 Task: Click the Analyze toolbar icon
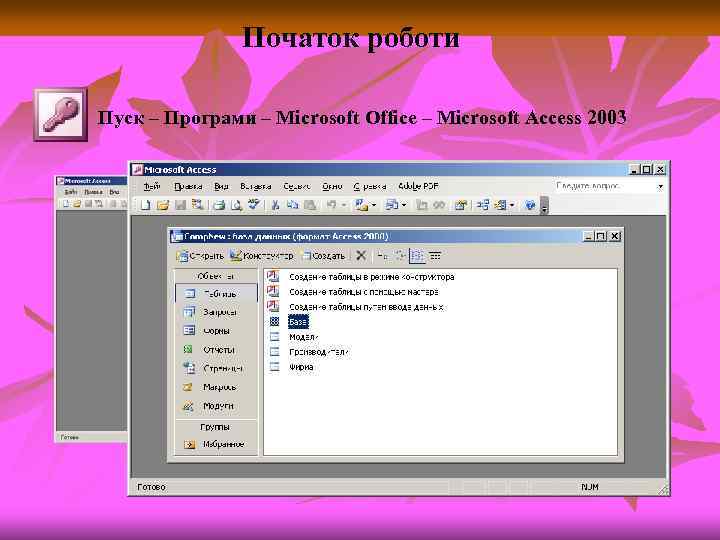tap(392, 205)
